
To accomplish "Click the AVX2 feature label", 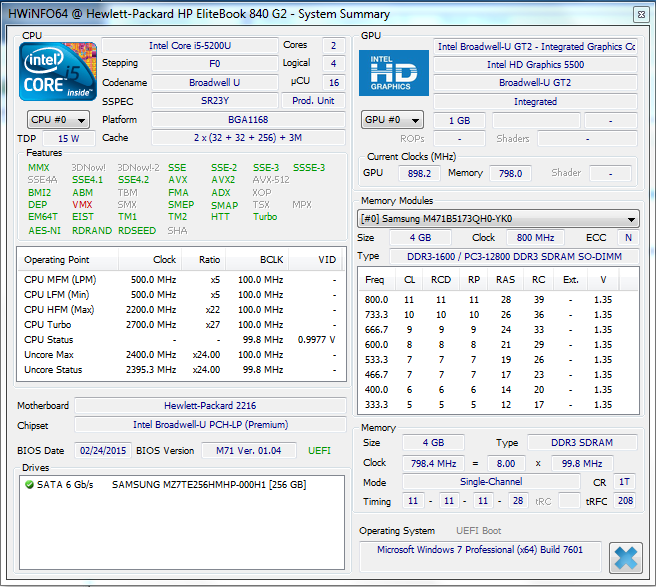I will tap(223, 180).
